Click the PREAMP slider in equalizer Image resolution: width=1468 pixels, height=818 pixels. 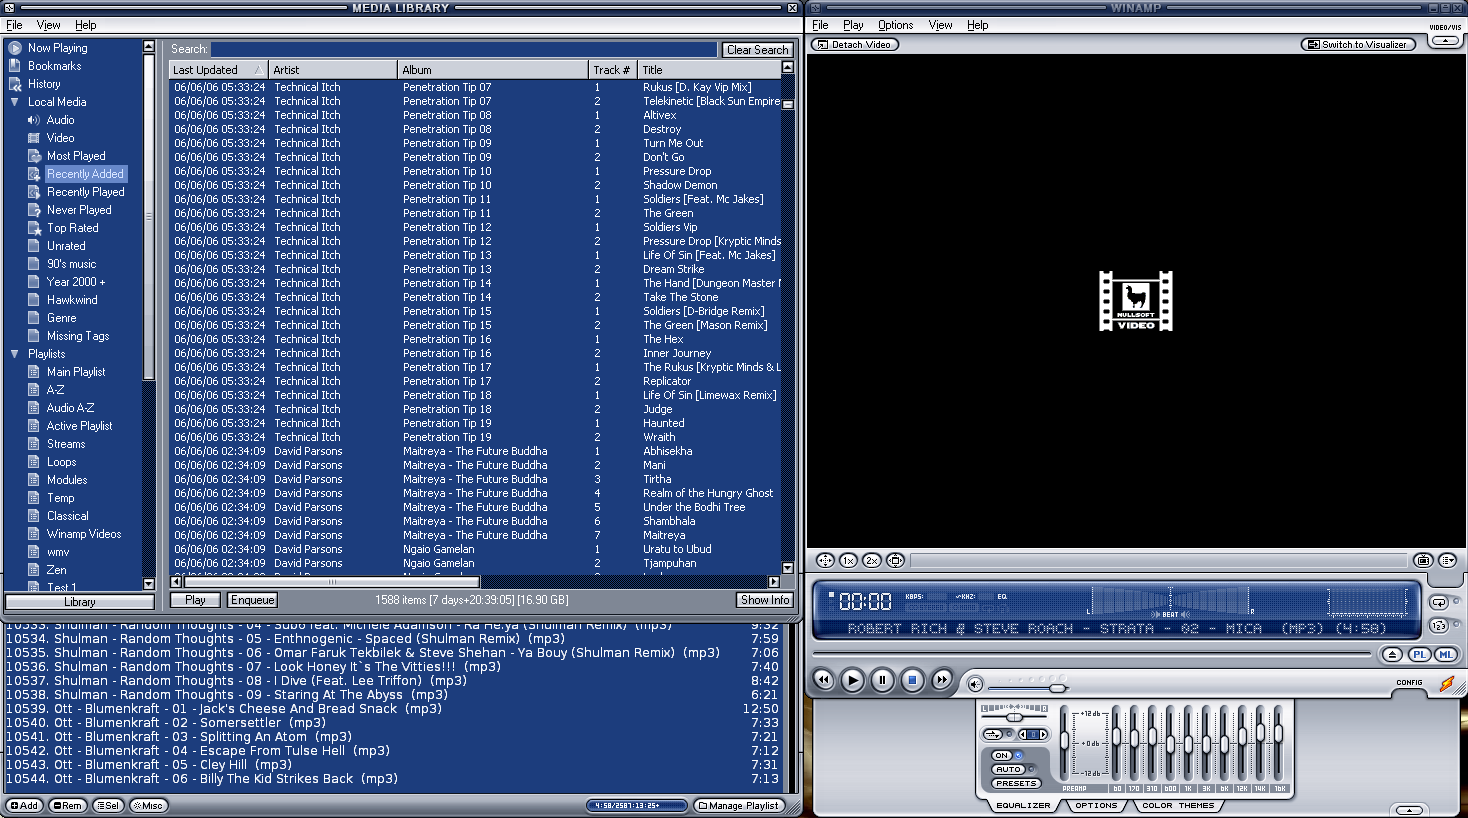click(x=1065, y=743)
